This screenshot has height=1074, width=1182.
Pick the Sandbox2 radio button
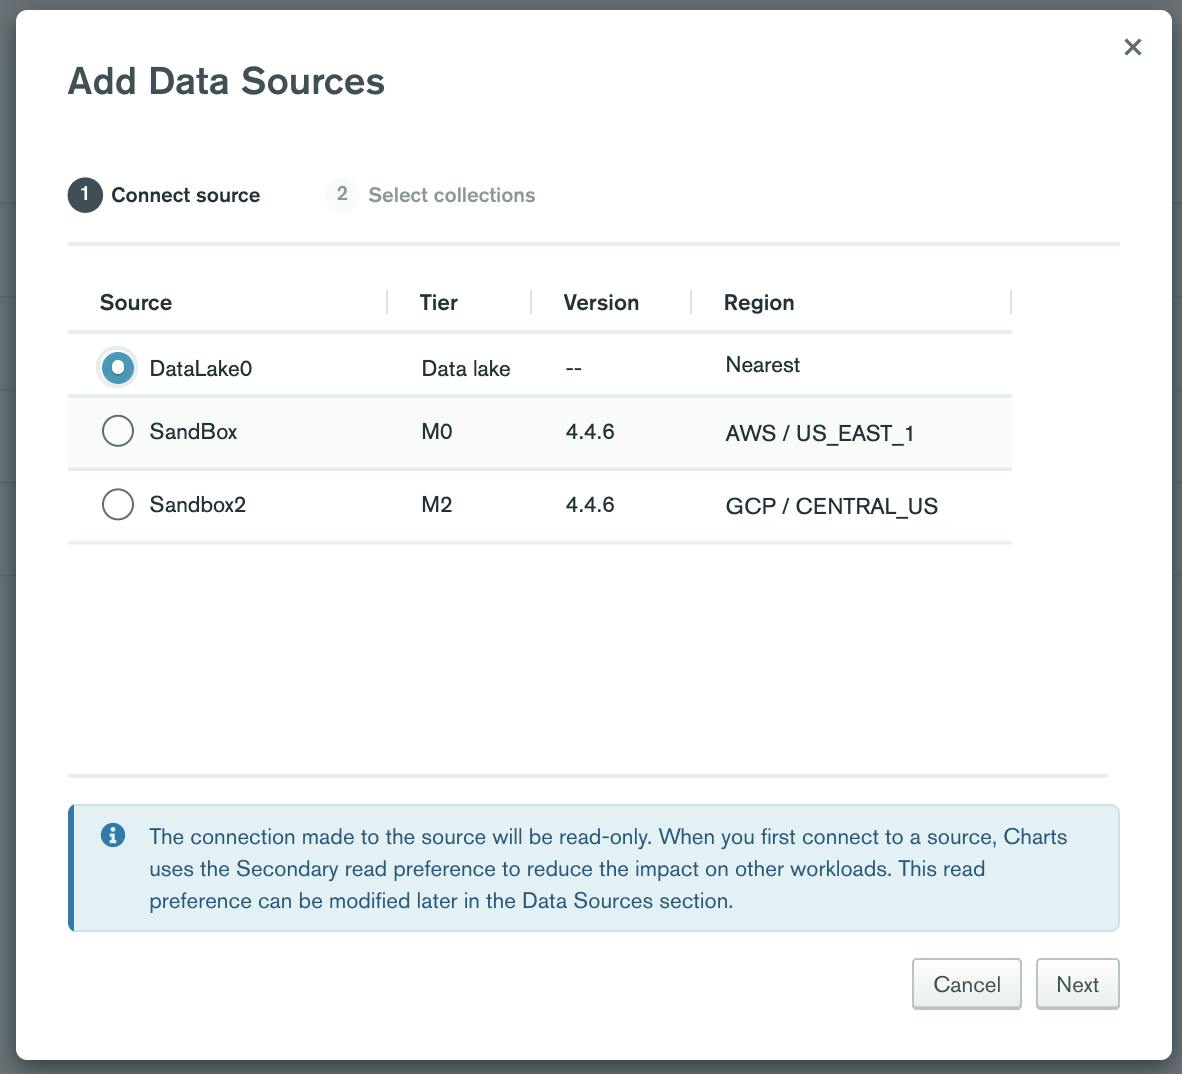118,505
